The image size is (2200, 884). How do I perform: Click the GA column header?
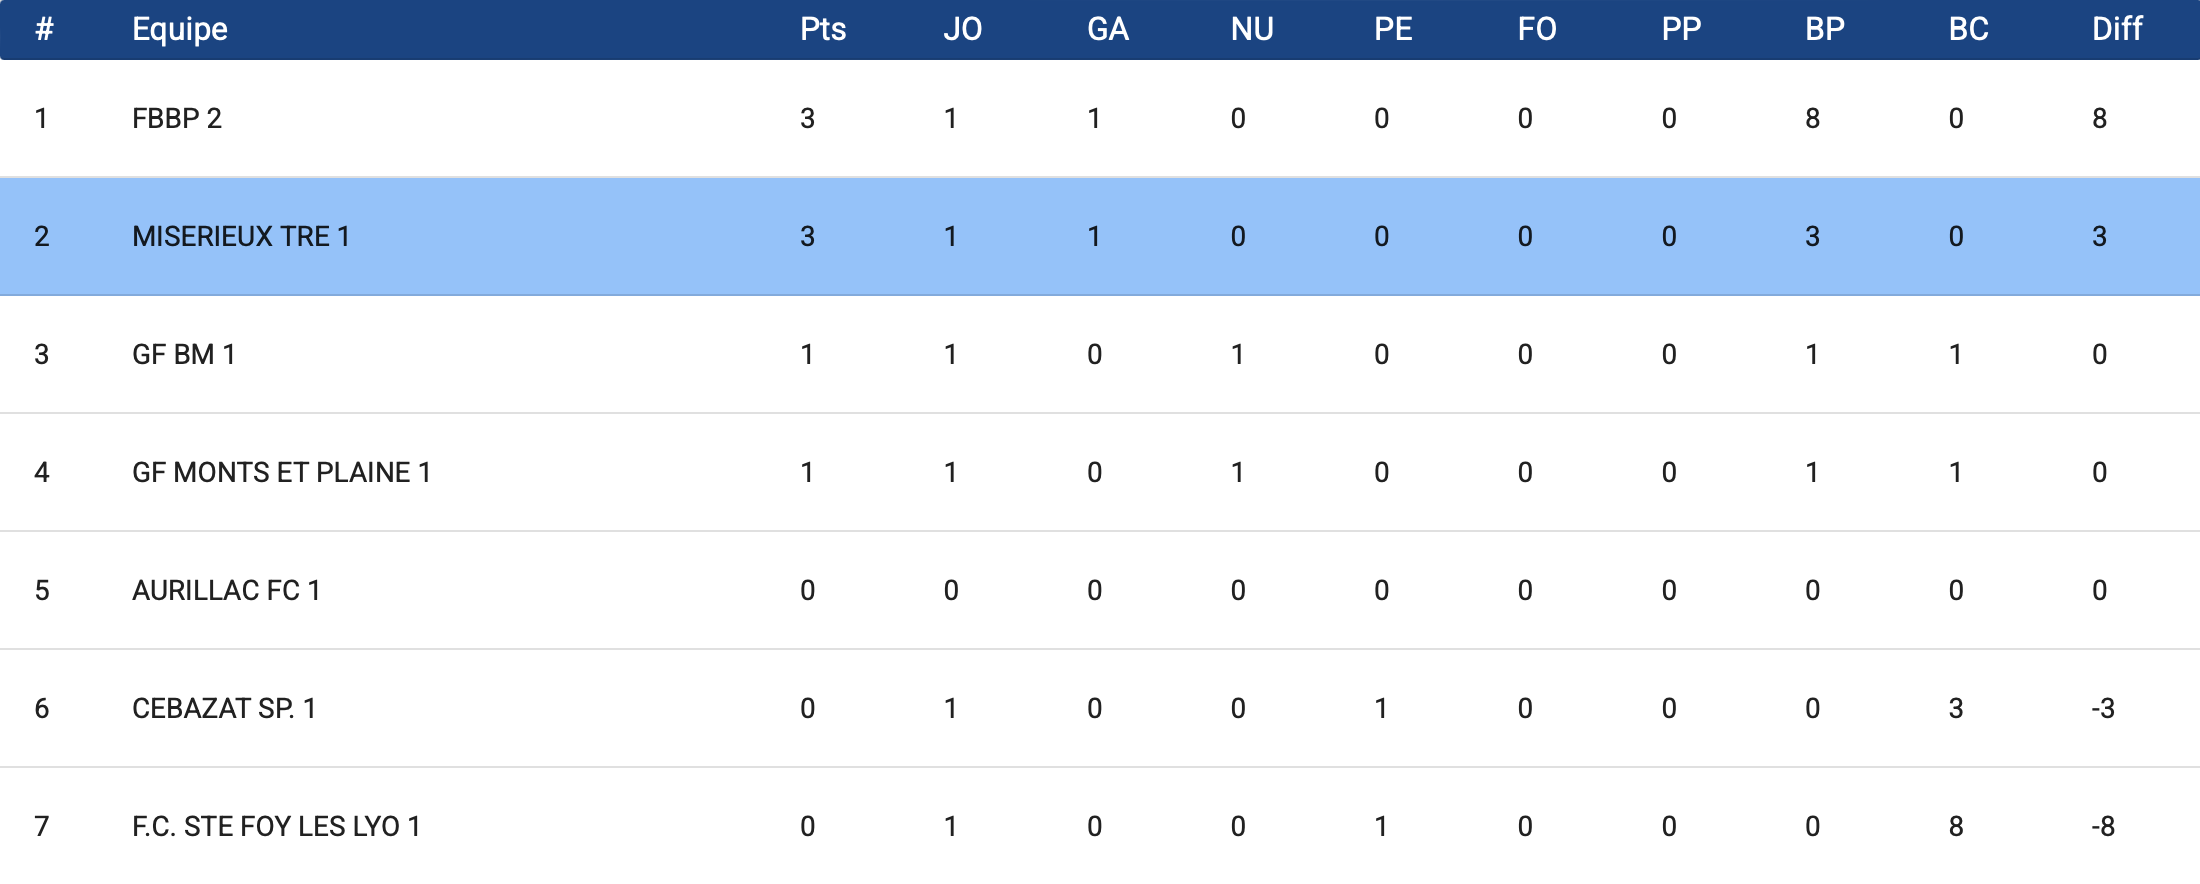coord(1108,29)
